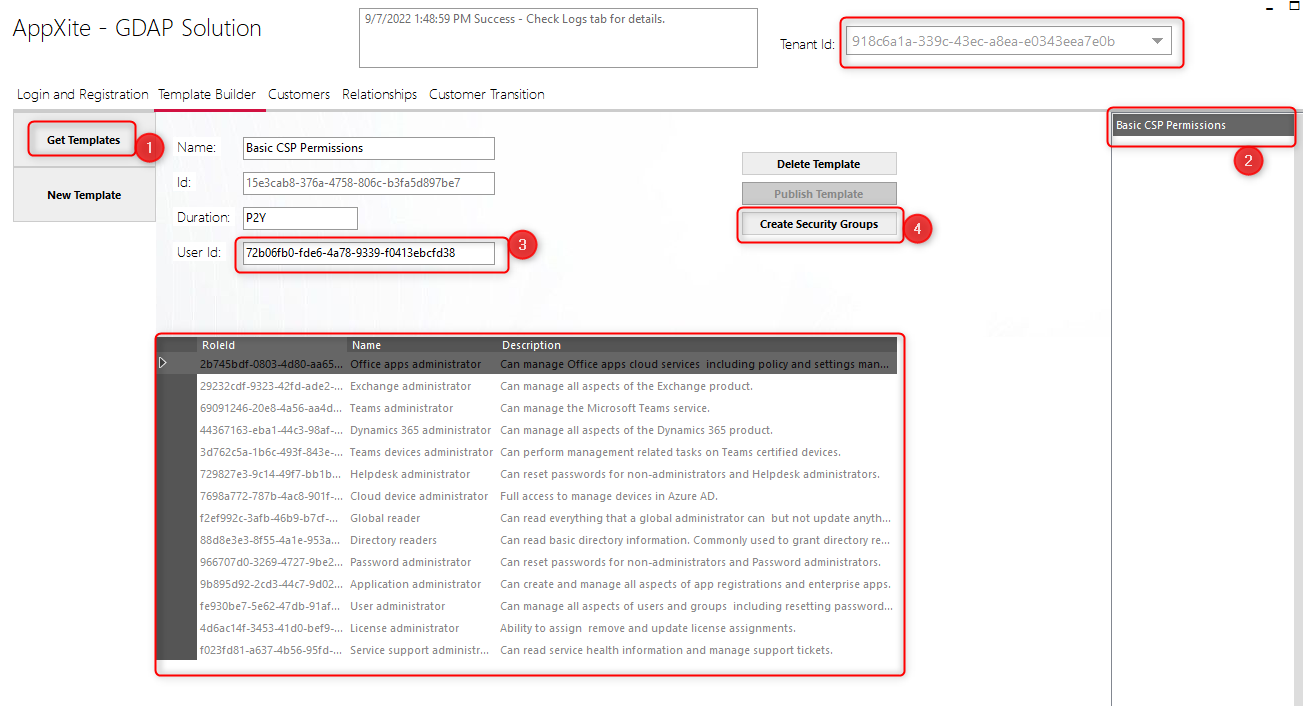Click the Delete Template button

tap(819, 164)
